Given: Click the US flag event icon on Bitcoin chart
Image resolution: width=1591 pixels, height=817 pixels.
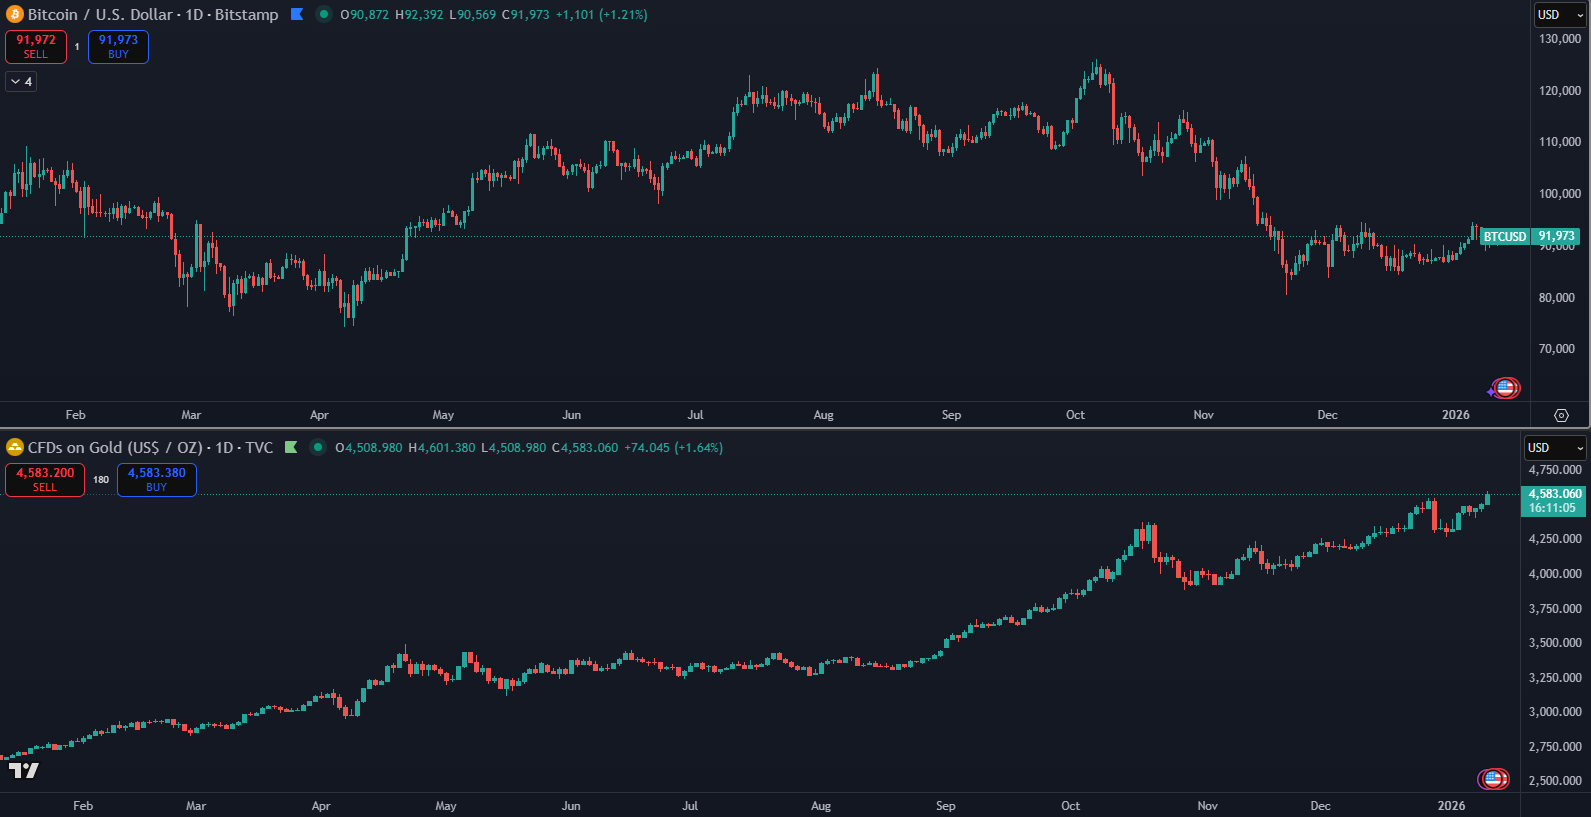Looking at the screenshot, I should [x=1505, y=388].
